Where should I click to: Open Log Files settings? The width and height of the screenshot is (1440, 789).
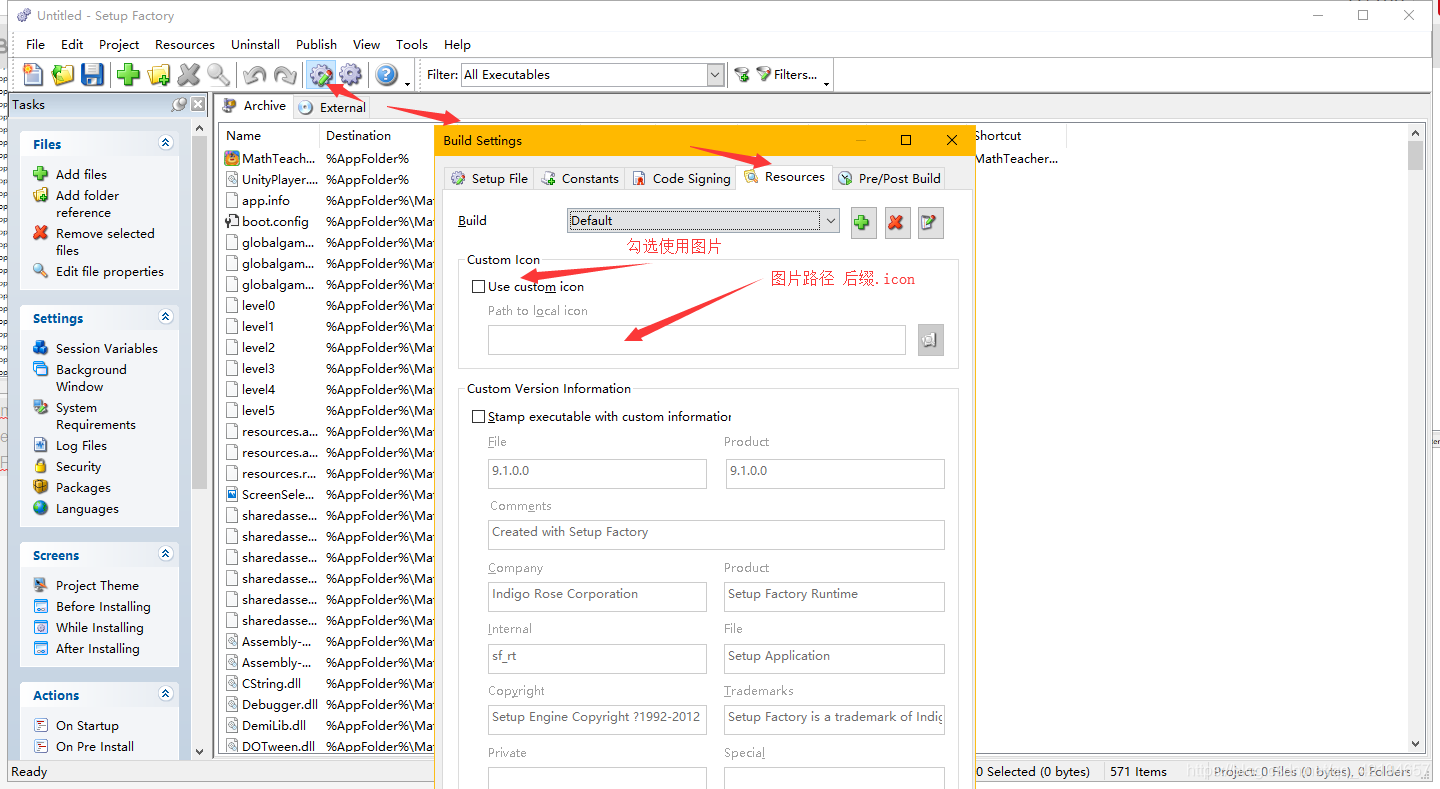[x=81, y=446]
